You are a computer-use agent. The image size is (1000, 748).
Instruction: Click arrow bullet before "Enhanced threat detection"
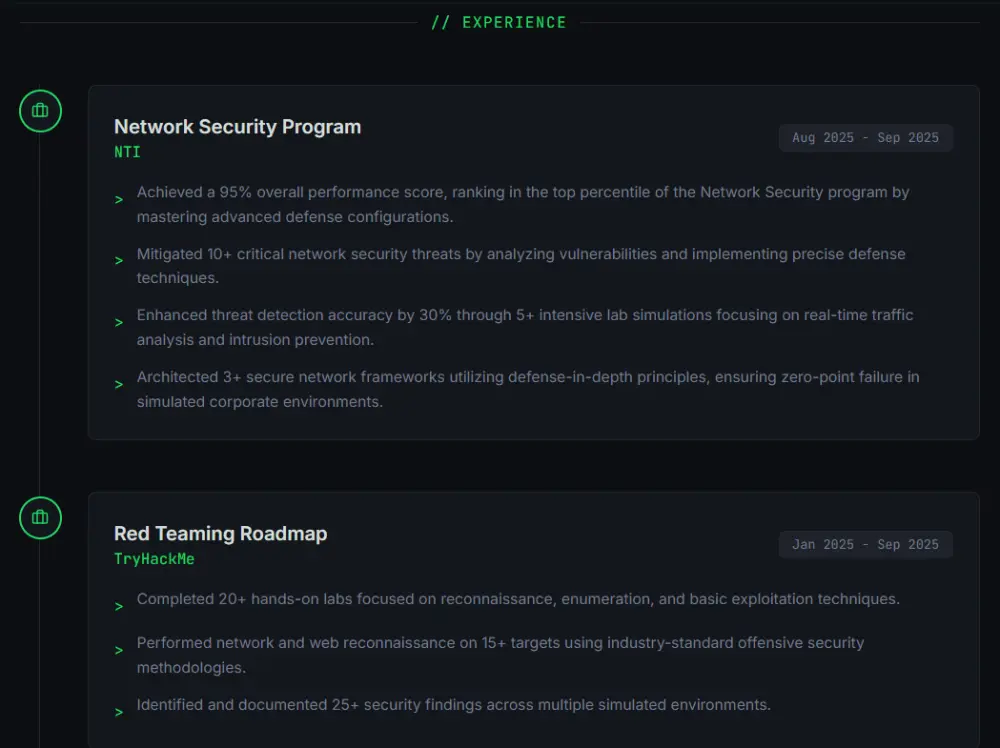coord(119,322)
